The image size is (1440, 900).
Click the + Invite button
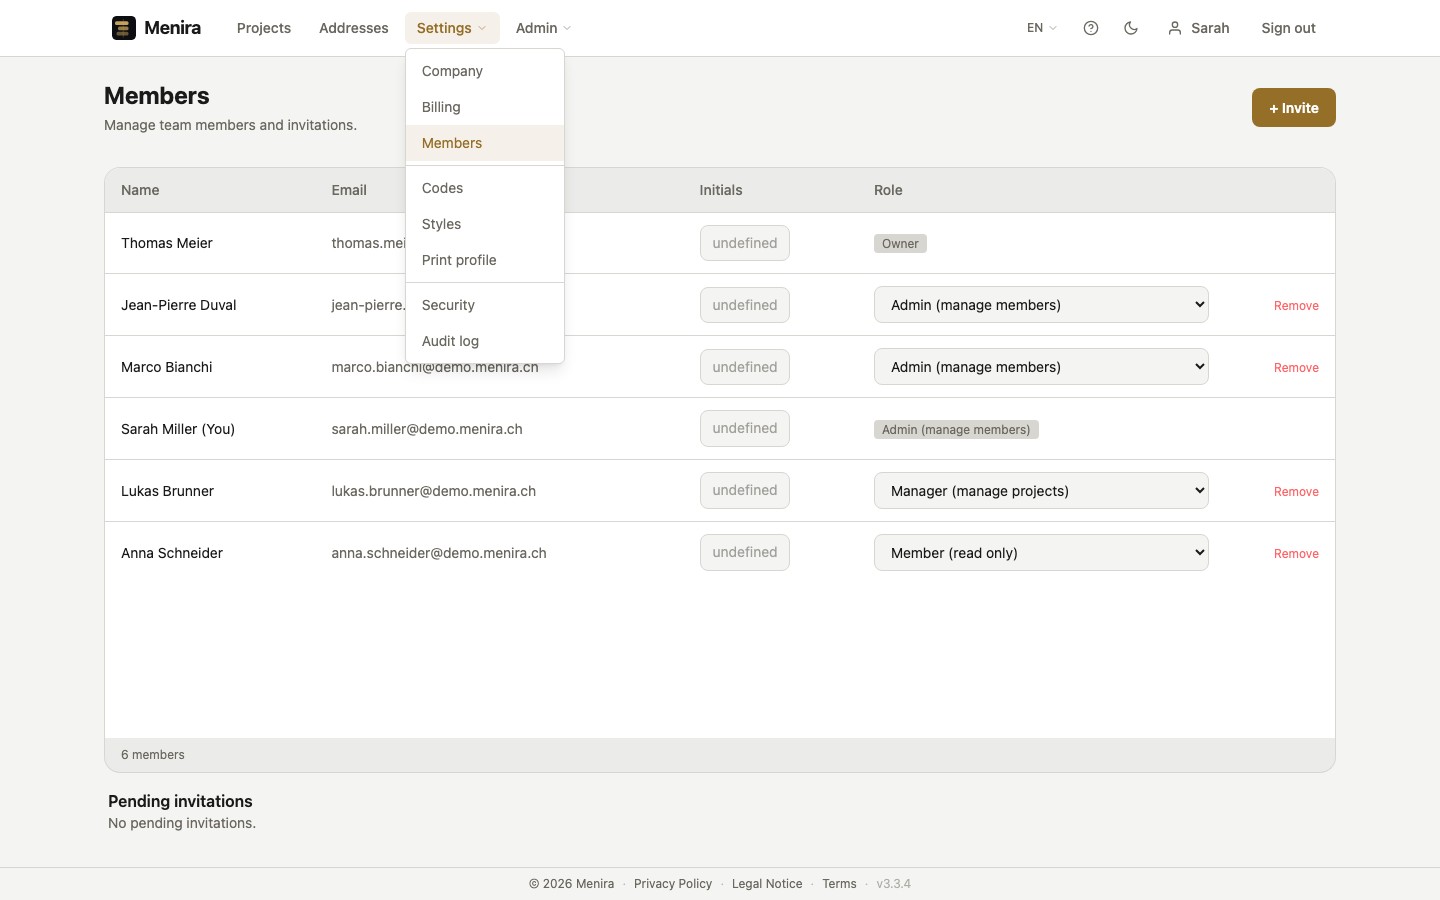point(1294,108)
